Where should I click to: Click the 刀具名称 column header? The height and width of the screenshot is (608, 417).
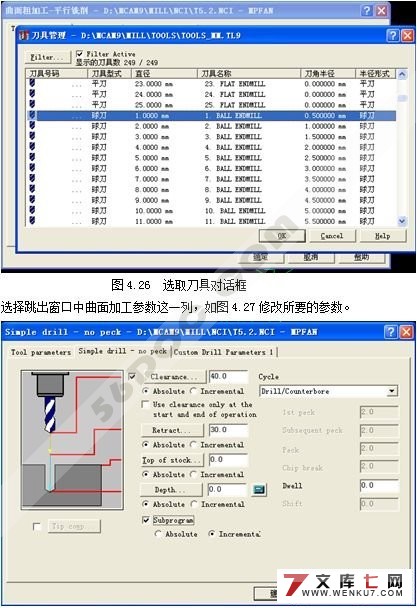pos(249,74)
